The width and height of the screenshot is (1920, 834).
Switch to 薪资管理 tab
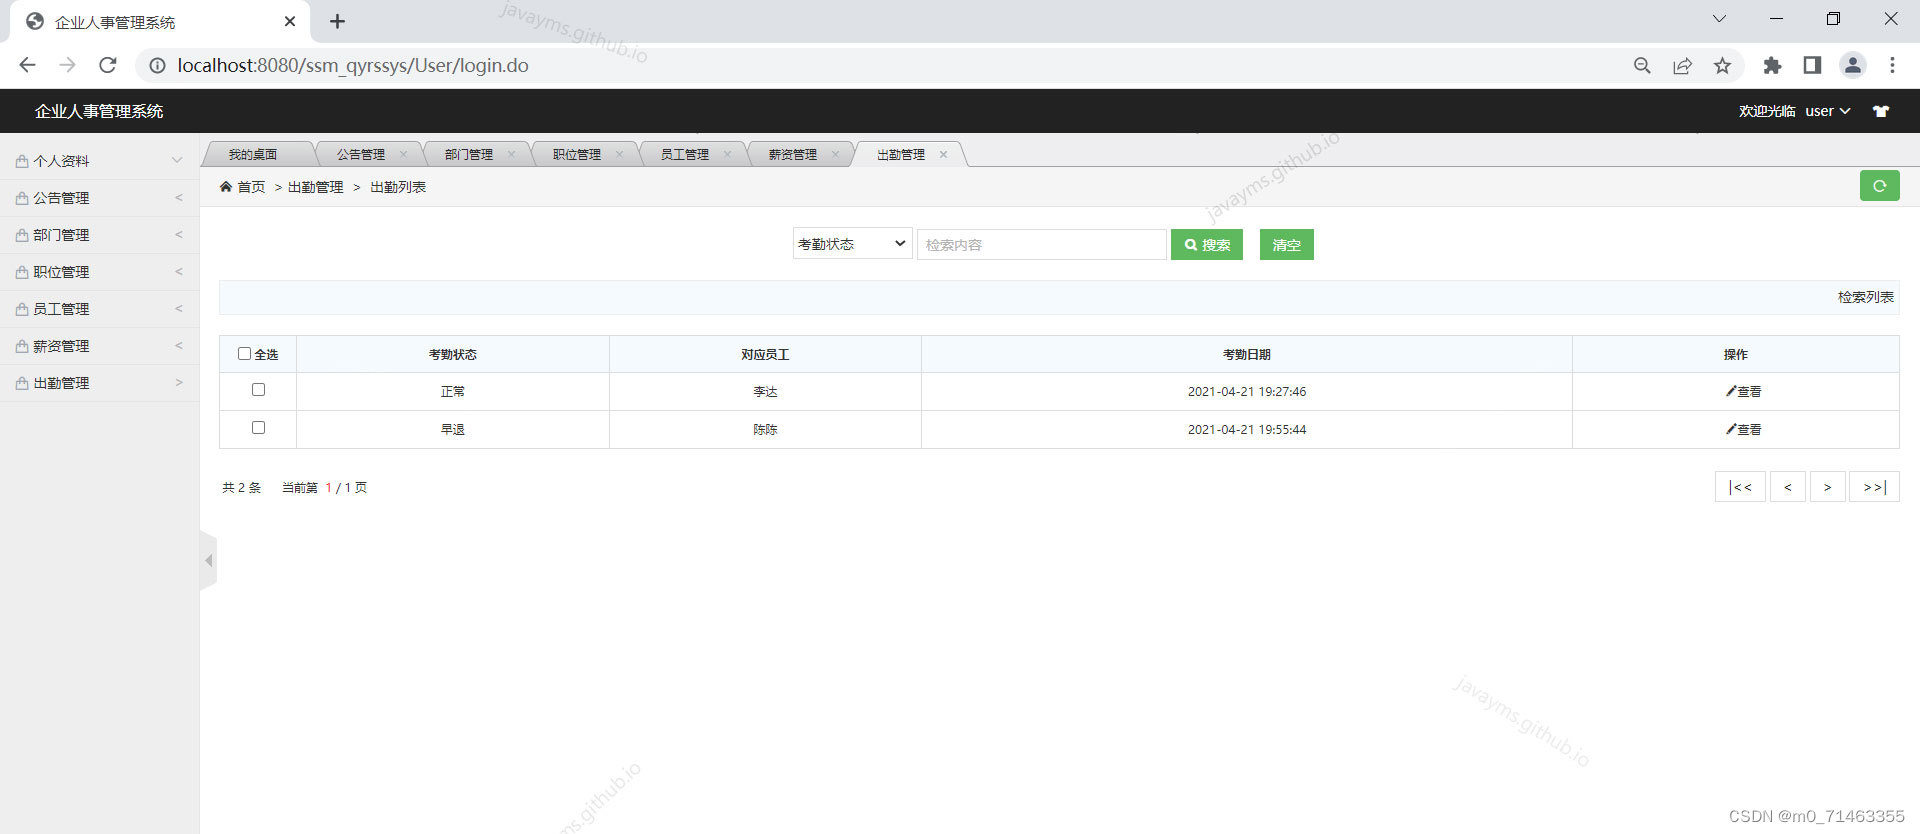click(793, 154)
